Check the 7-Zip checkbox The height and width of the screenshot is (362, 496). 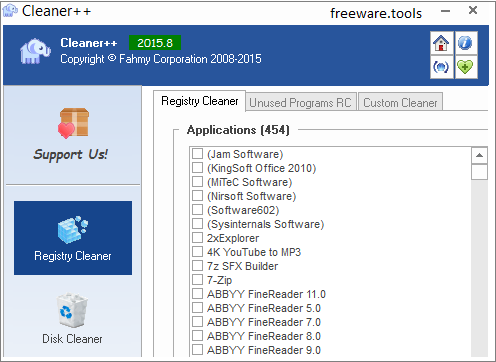point(197,280)
